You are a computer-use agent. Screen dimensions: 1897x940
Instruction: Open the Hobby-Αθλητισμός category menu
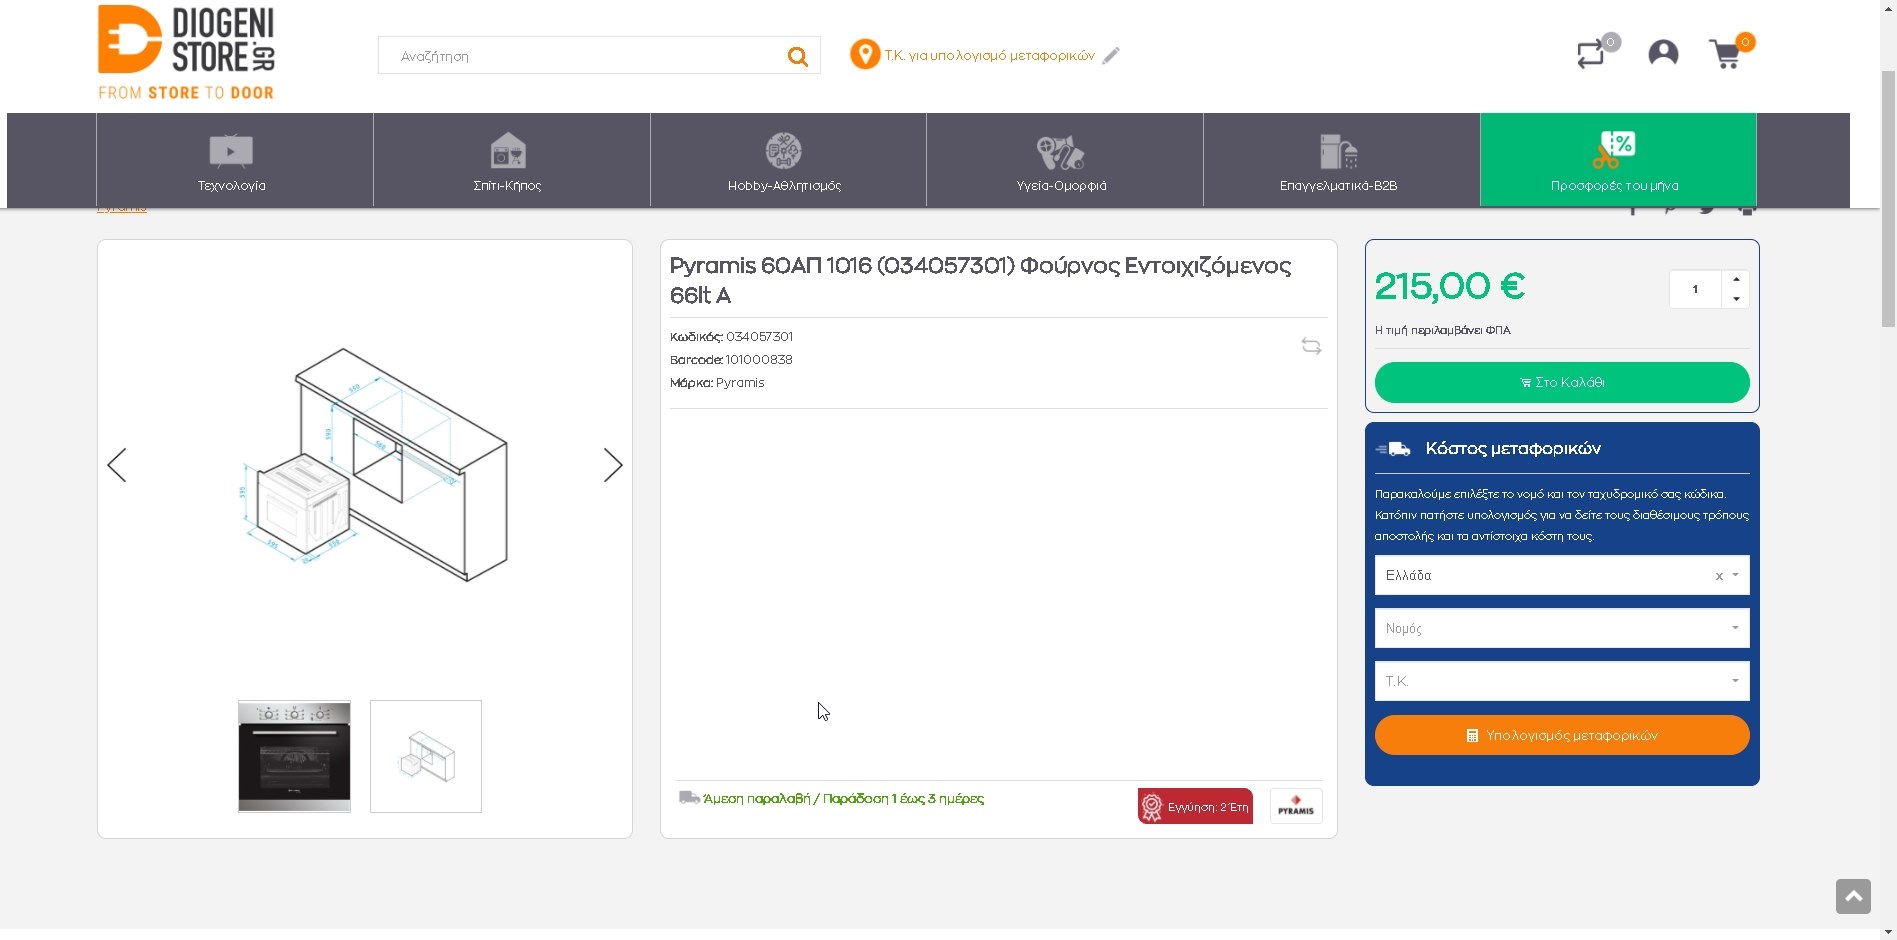coord(788,160)
